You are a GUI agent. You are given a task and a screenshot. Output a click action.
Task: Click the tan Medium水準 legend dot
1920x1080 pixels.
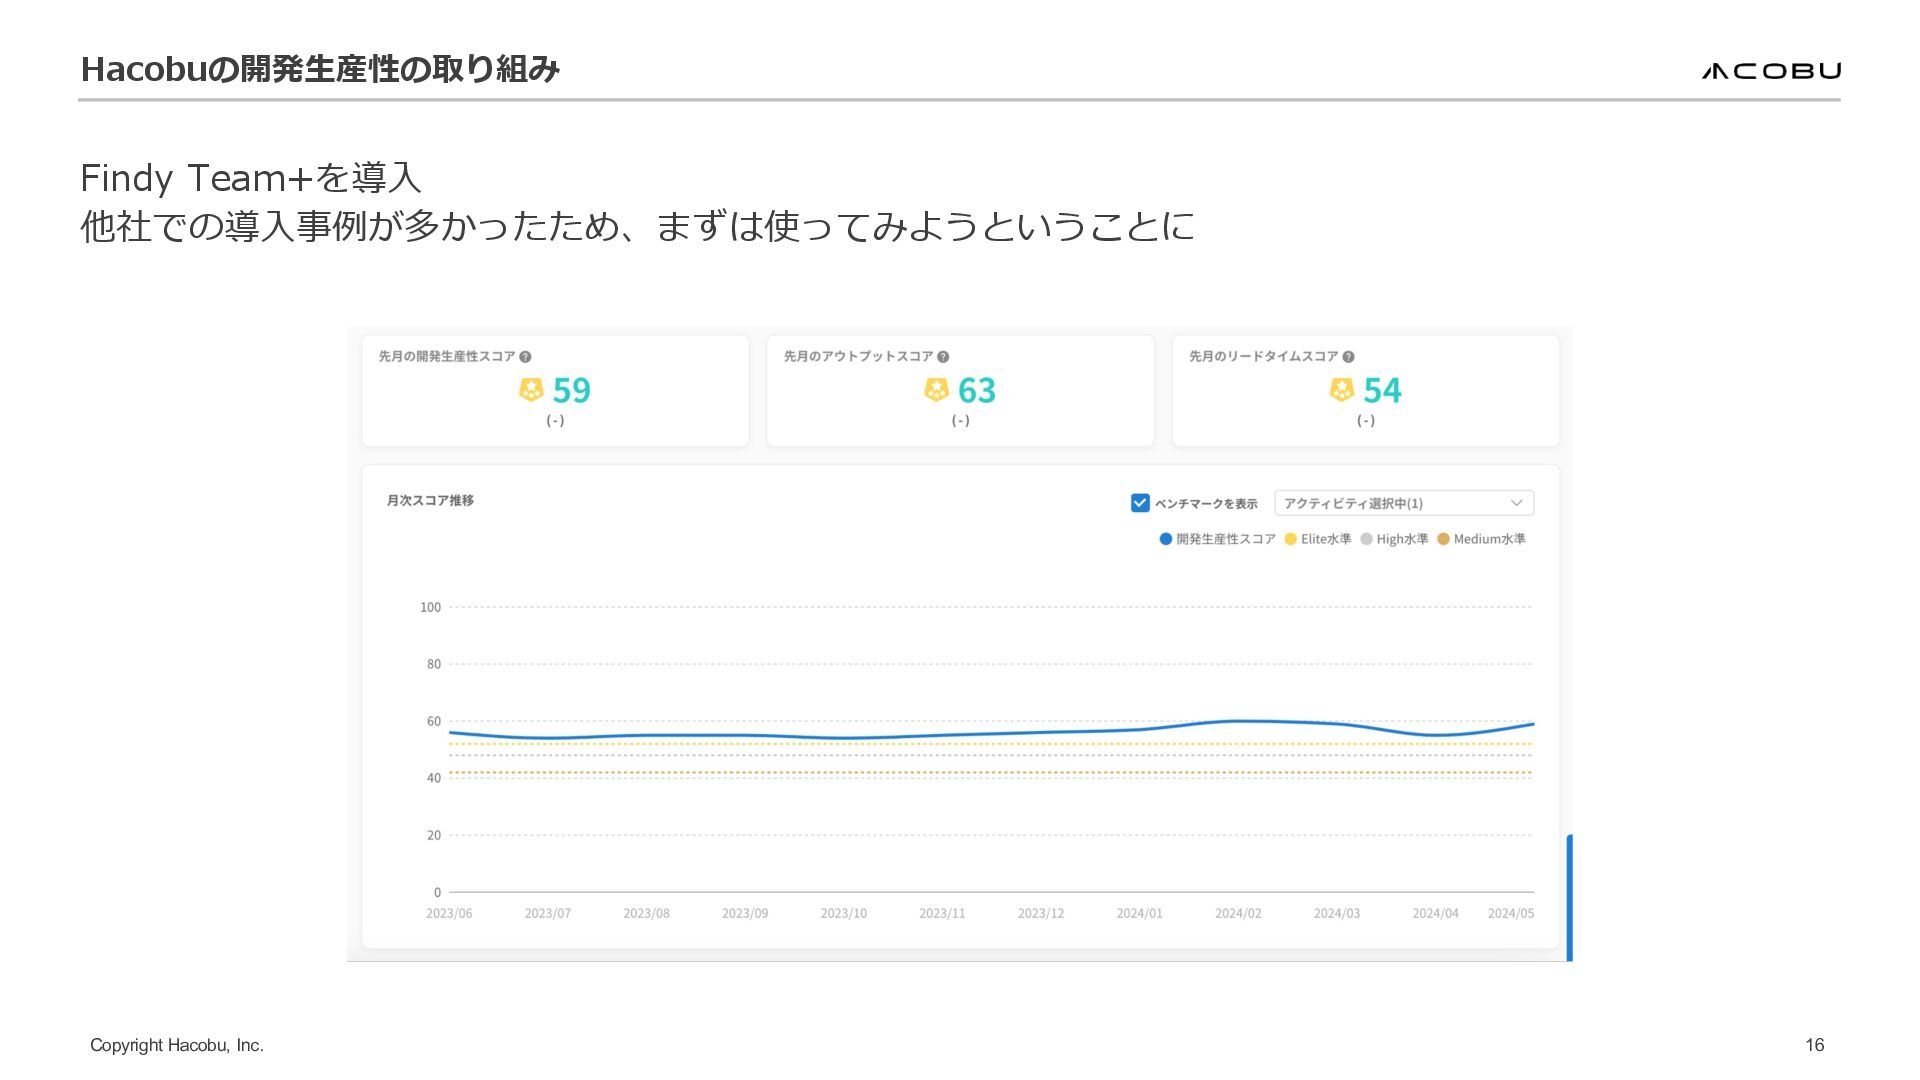tap(1443, 539)
